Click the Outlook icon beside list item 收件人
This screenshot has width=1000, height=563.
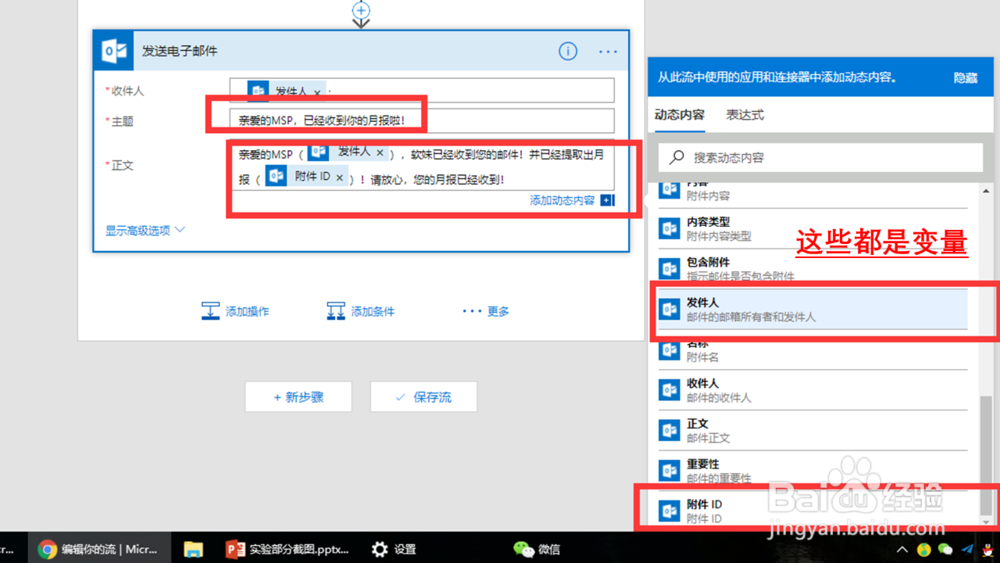tap(669, 390)
